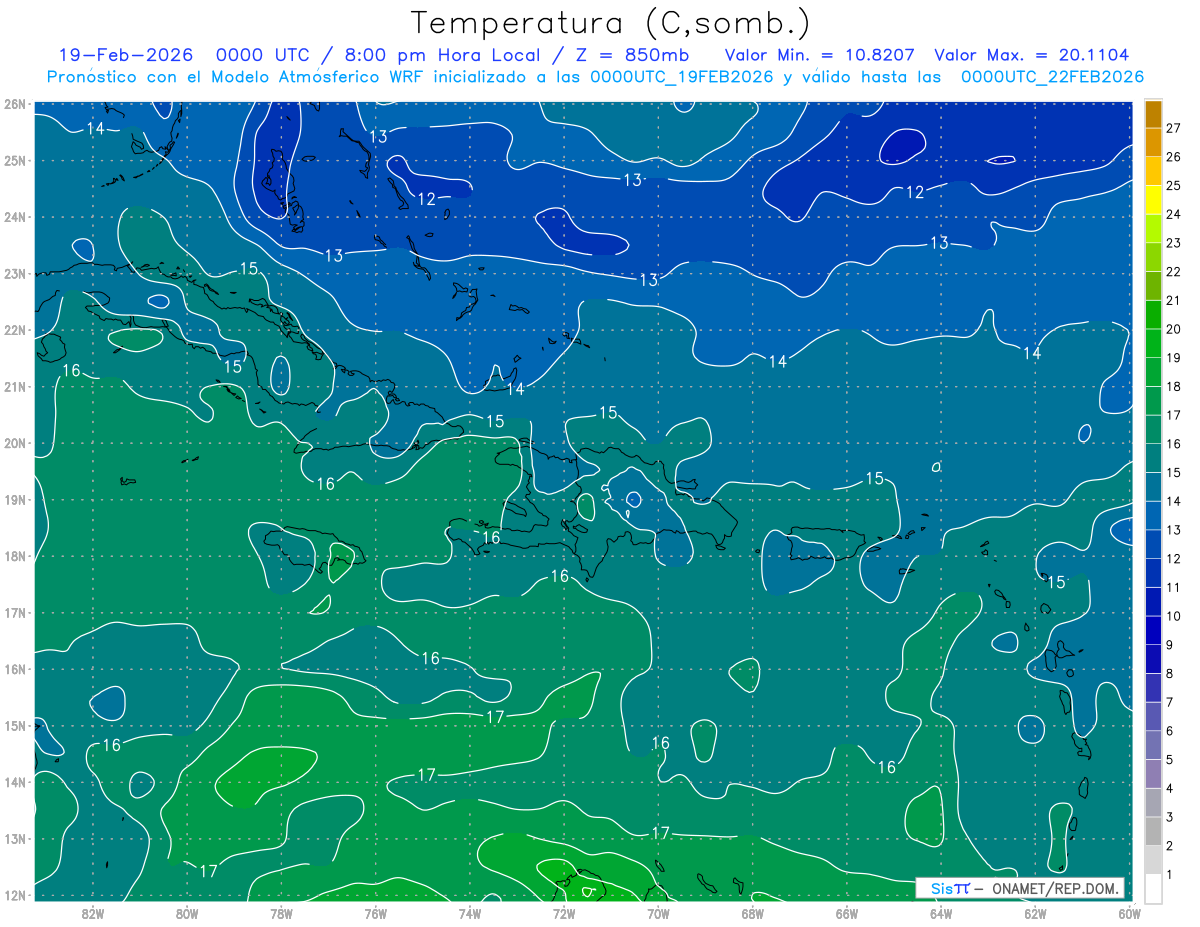Click longitude axis label '68W'
This screenshot has height=927, width=1200.
pyautogui.click(x=752, y=912)
